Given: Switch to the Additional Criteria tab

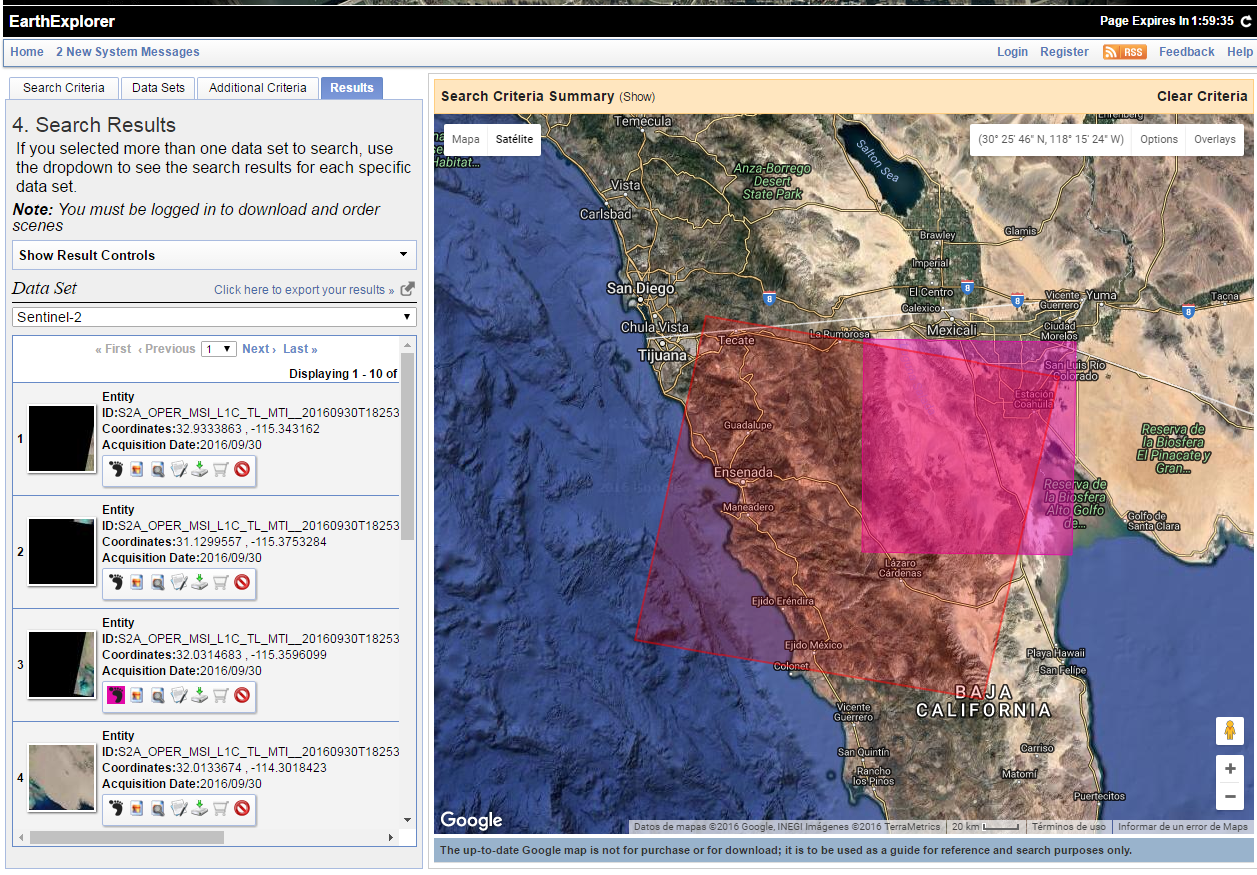Looking at the screenshot, I should (258, 88).
